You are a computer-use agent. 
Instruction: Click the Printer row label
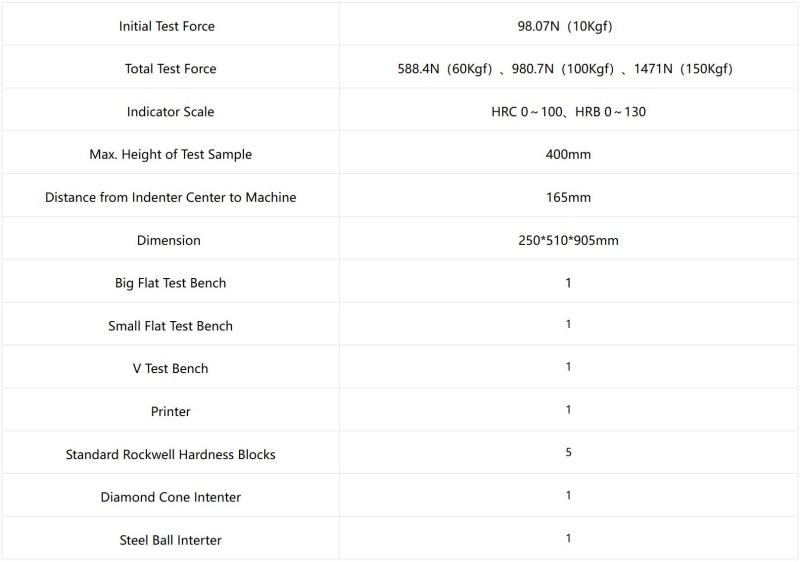(x=170, y=412)
